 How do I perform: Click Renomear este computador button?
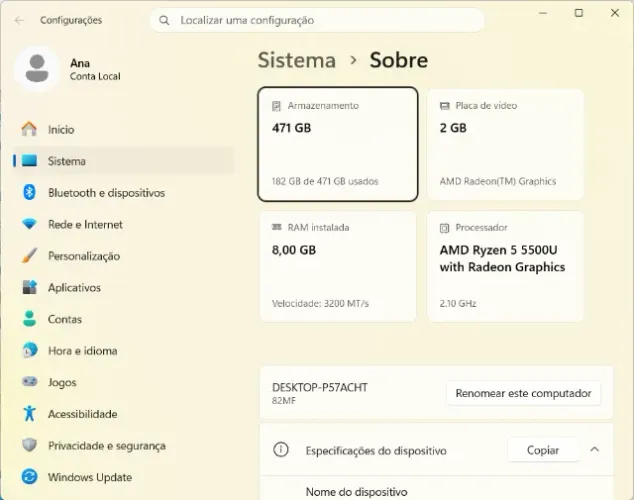click(x=523, y=393)
